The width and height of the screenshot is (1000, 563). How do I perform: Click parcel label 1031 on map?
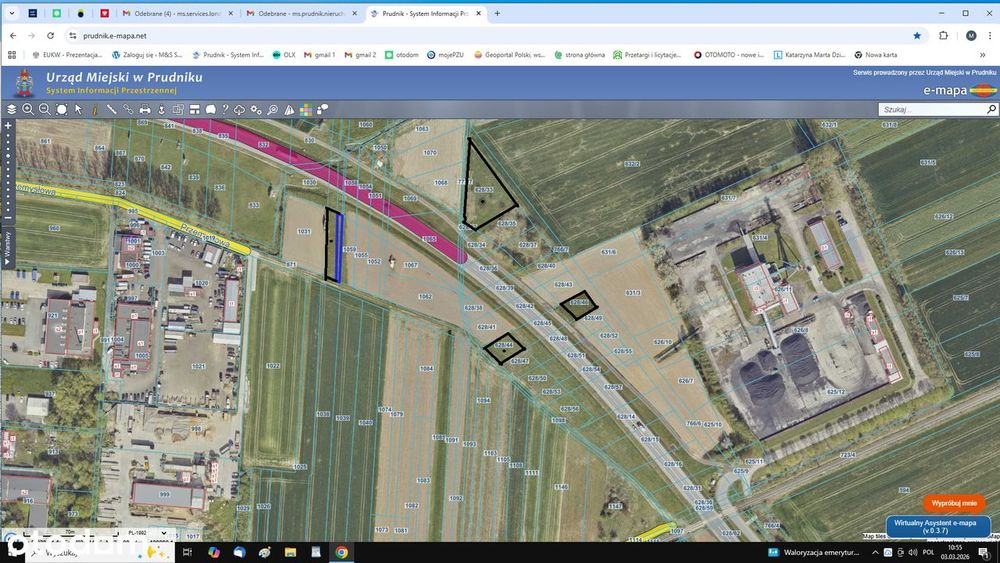pyautogui.click(x=304, y=231)
